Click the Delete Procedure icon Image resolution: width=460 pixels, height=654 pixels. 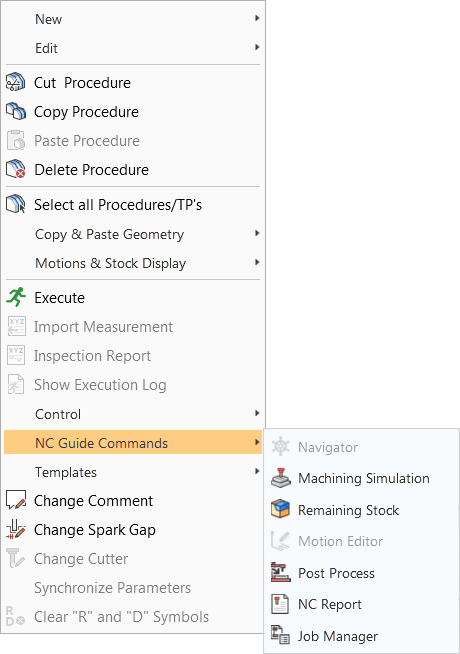pyautogui.click(x=15, y=169)
